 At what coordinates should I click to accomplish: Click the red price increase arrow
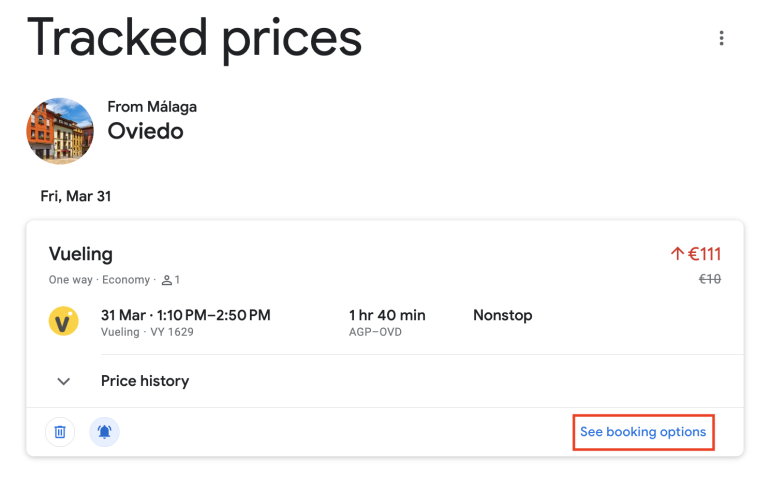point(677,254)
